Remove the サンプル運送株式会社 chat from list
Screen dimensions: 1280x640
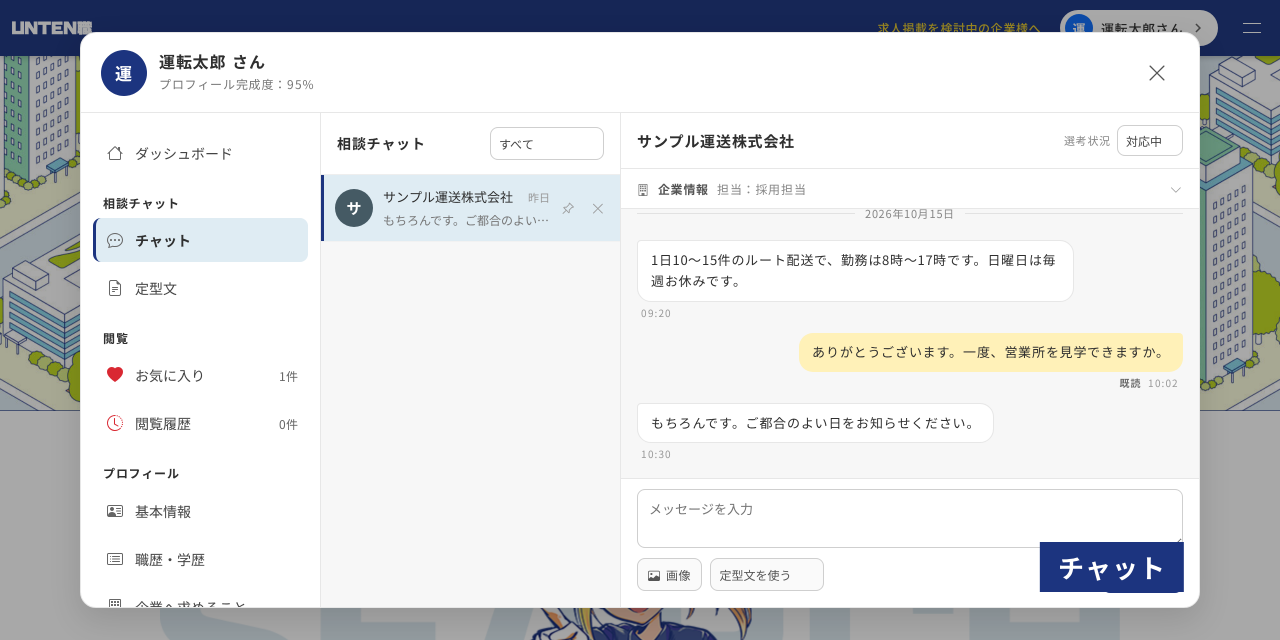click(x=598, y=208)
